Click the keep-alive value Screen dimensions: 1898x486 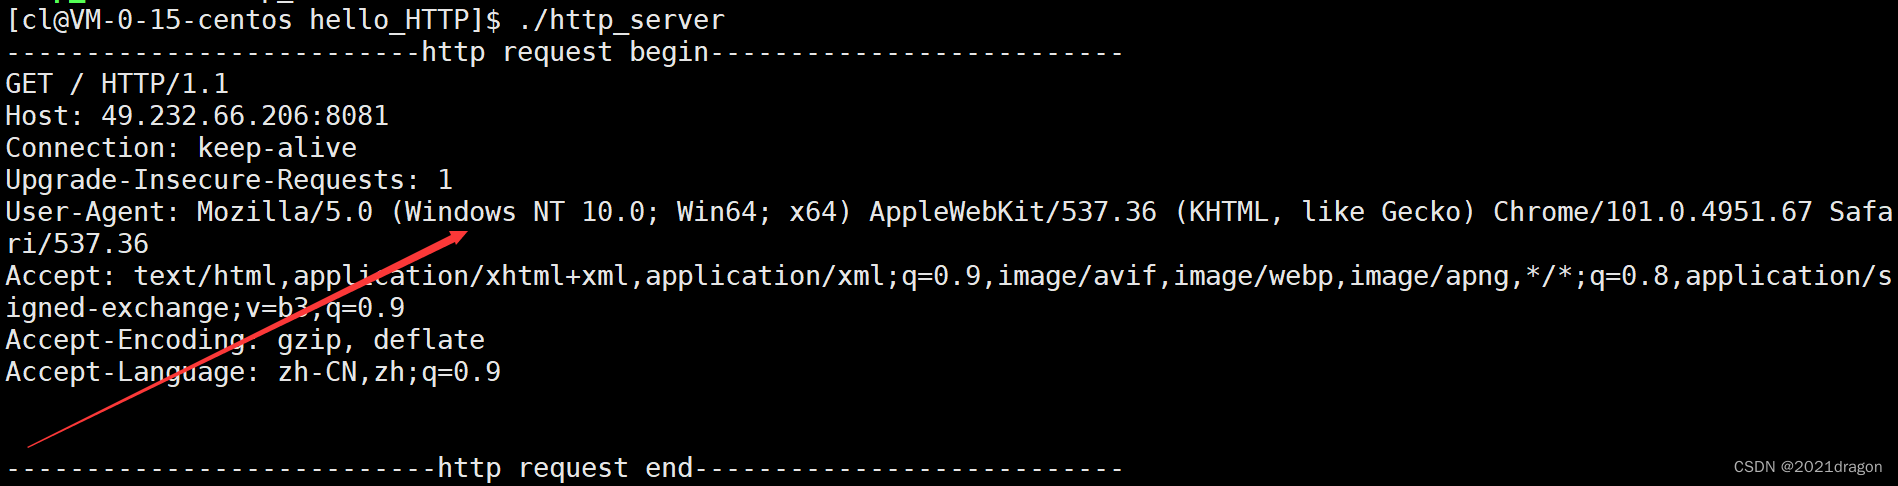coord(277,148)
